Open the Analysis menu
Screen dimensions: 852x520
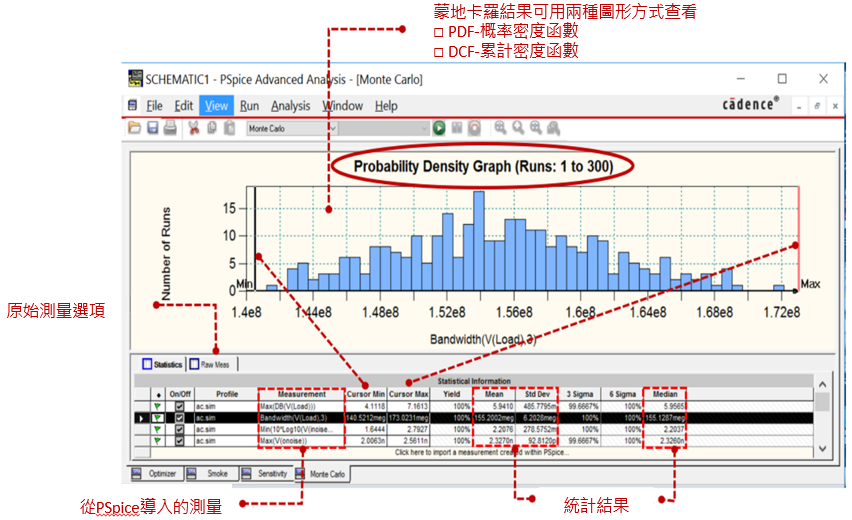click(x=291, y=105)
